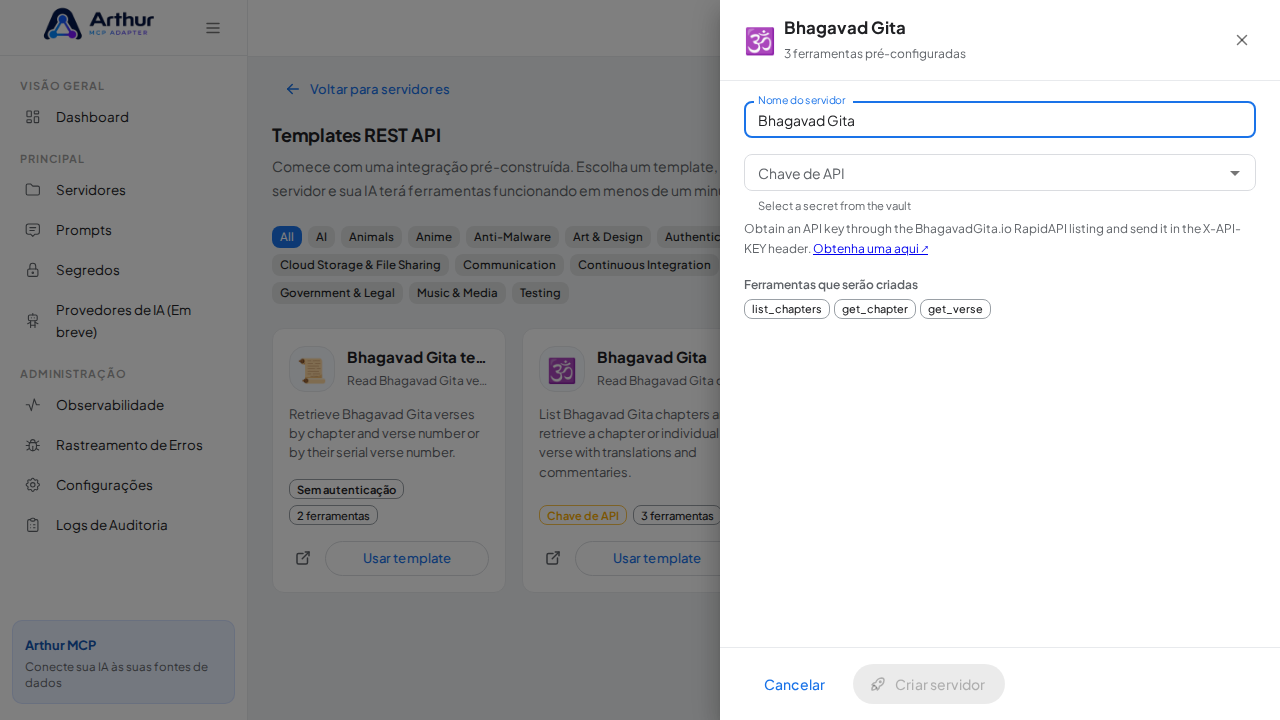Open Rastreamento de Erros page
The height and width of the screenshot is (720, 1280).
click(124, 445)
